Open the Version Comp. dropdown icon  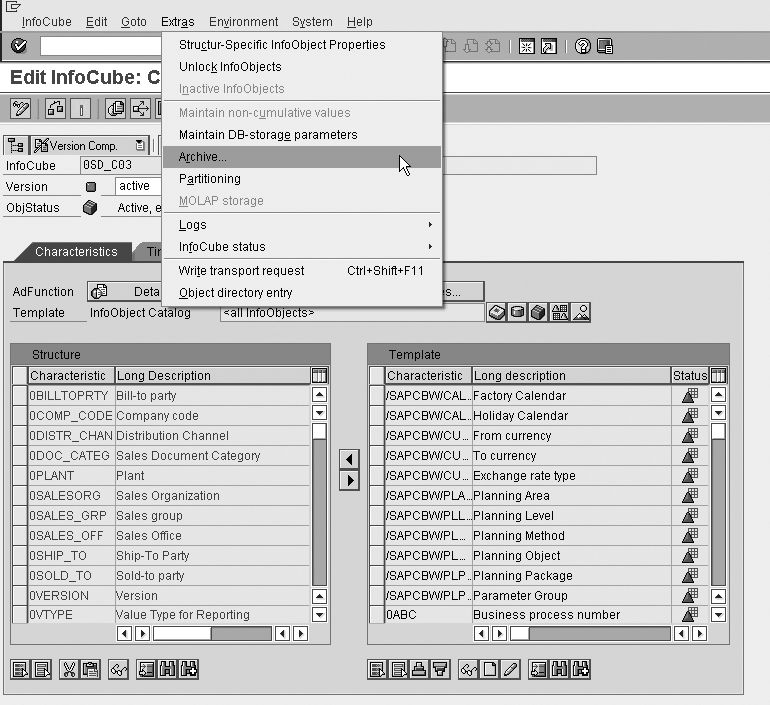click(x=140, y=145)
